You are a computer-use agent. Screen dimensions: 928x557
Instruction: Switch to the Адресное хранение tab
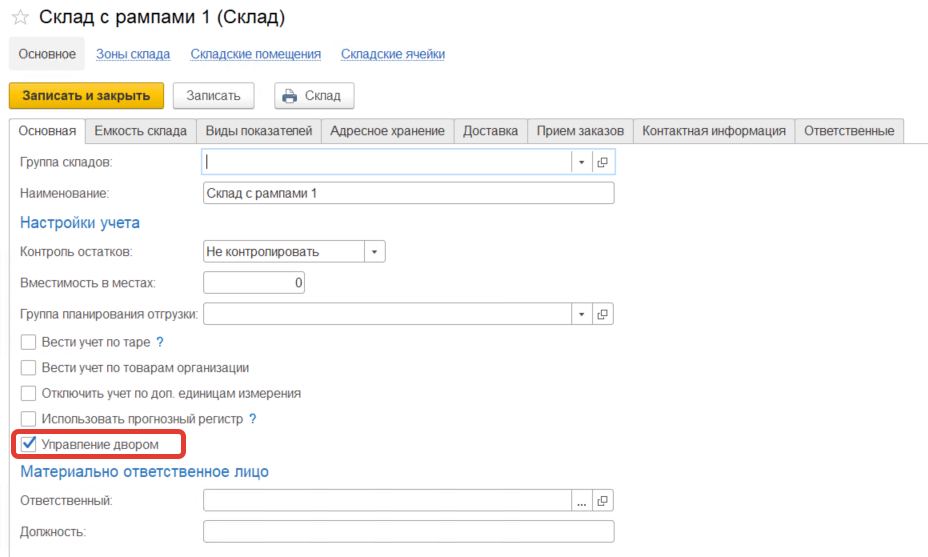coord(387,131)
